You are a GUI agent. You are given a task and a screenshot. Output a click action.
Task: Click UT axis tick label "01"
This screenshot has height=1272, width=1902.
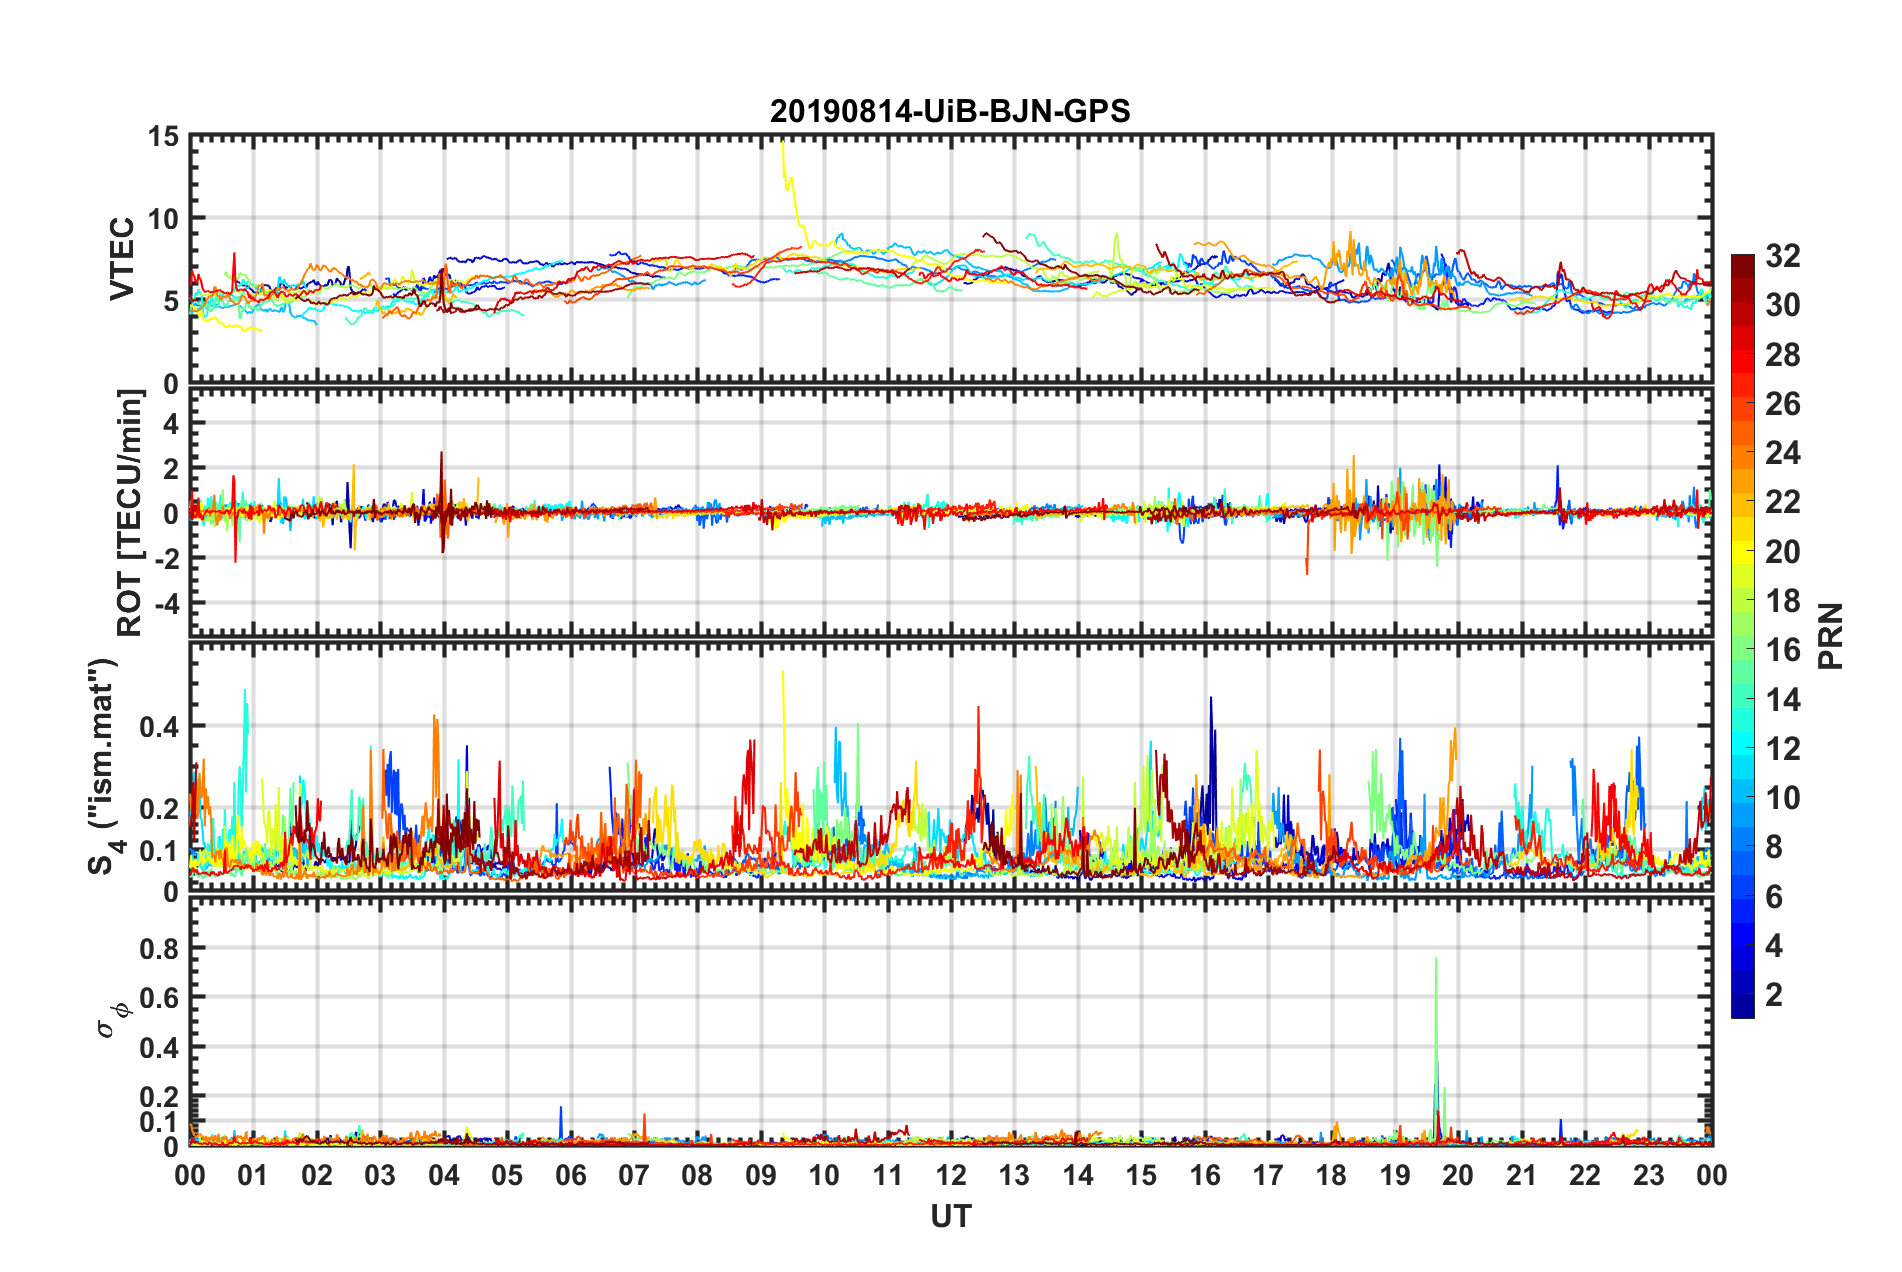(x=253, y=1175)
